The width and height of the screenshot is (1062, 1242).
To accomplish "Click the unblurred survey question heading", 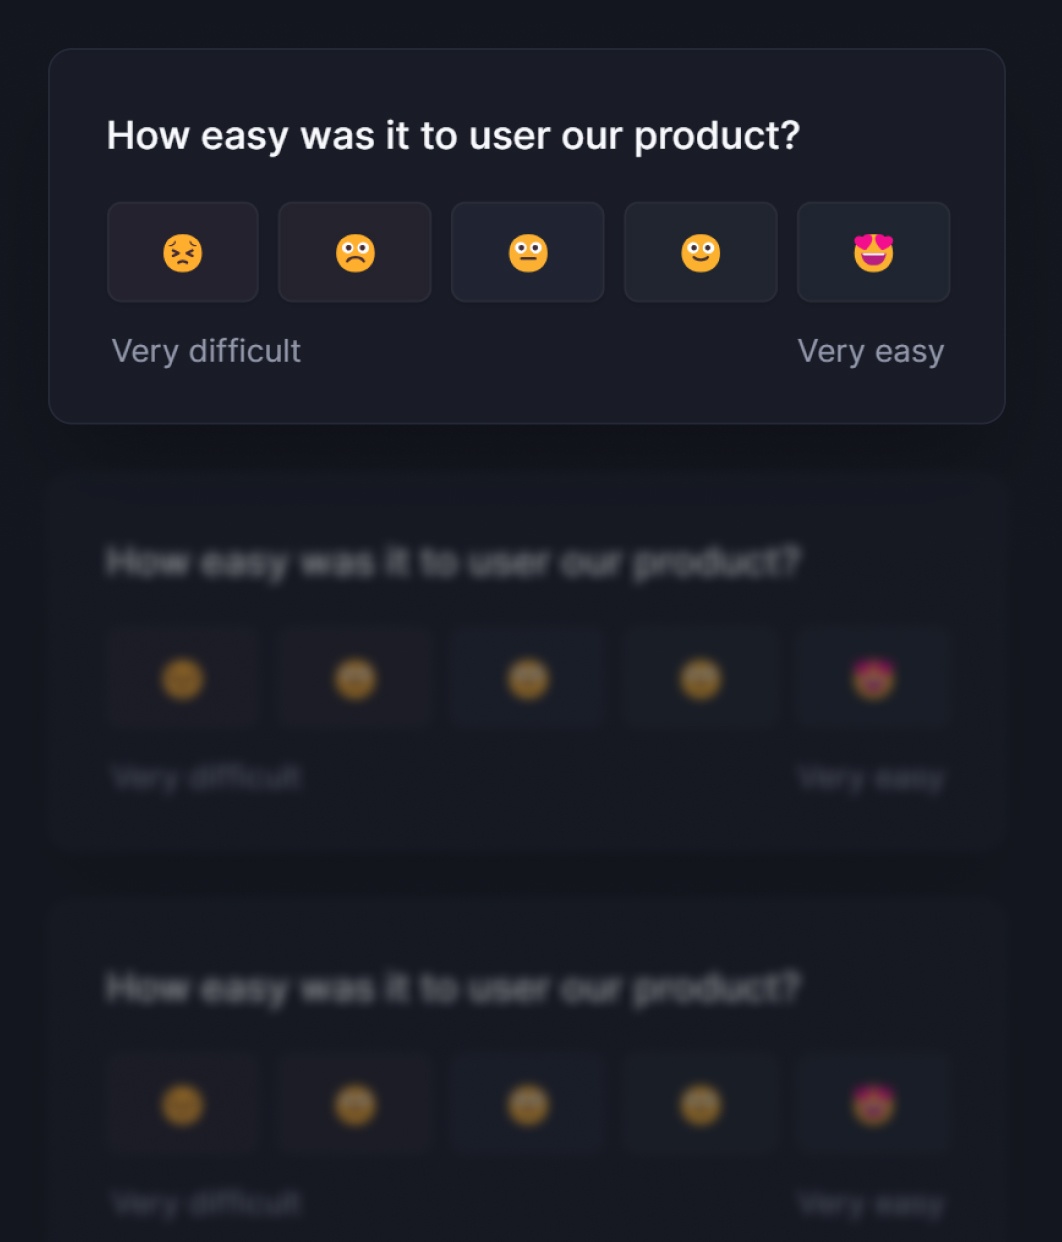I will pos(453,136).
